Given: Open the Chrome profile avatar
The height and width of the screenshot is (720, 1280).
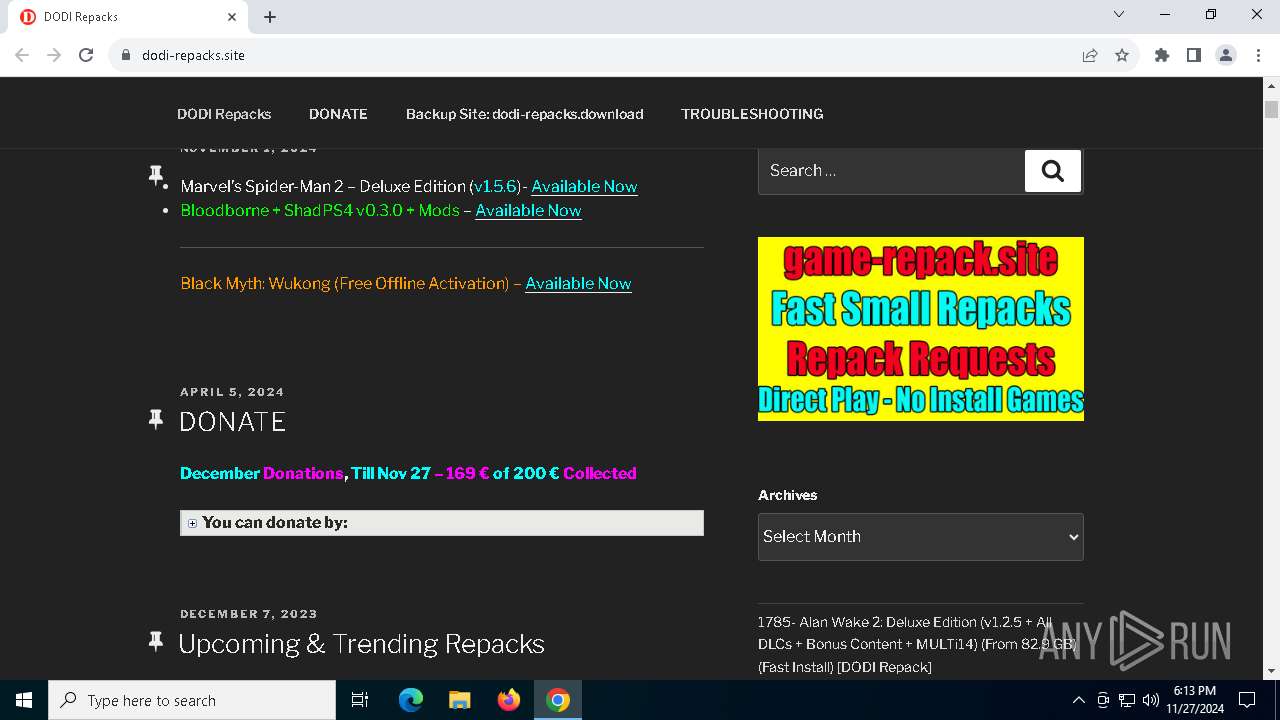Looking at the screenshot, I should pyautogui.click(x=1226, y=55).
